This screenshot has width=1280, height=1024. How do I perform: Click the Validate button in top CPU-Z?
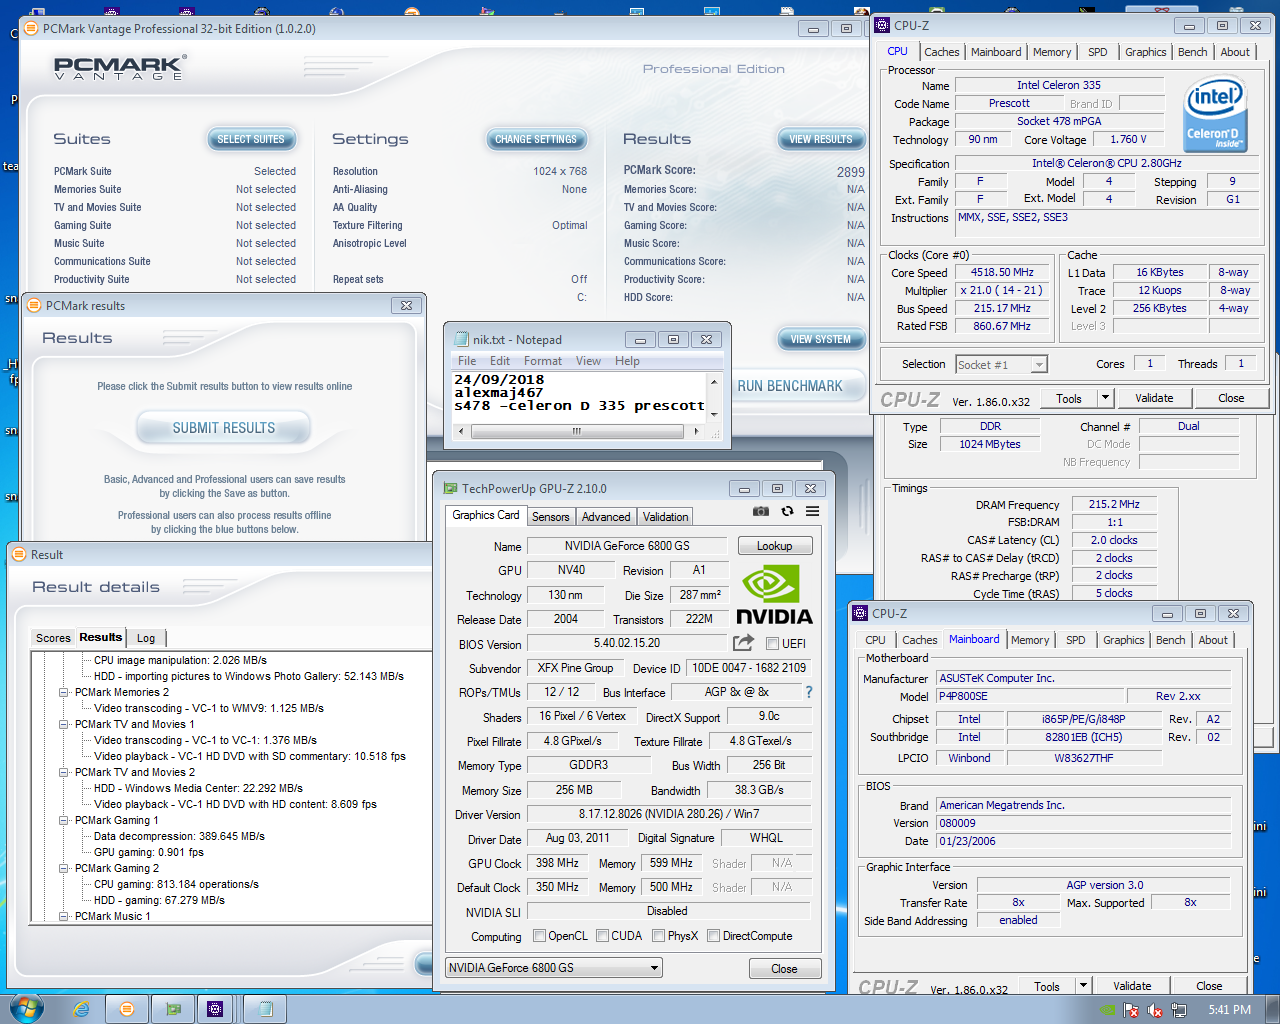pyautogui.click(x=1154, y=398)
